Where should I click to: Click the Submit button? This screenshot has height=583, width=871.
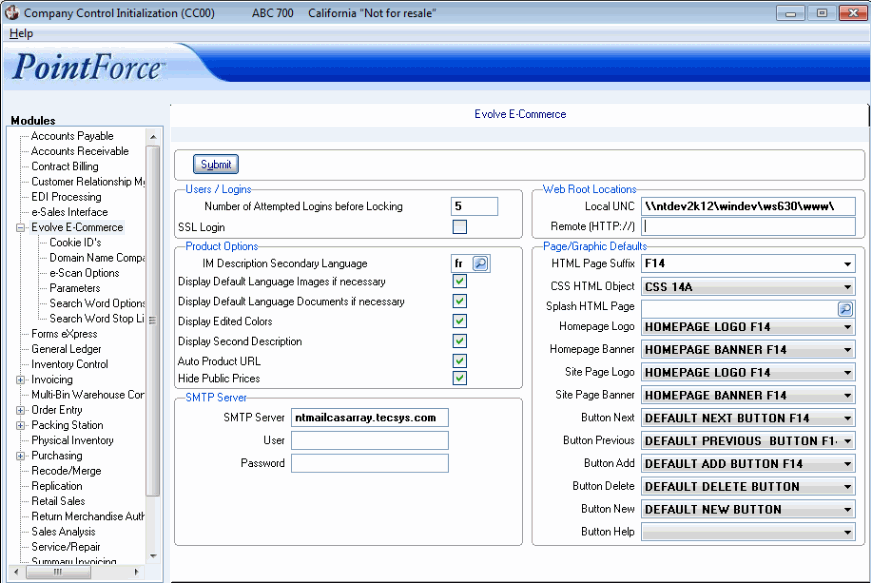[x=216, y=164]
